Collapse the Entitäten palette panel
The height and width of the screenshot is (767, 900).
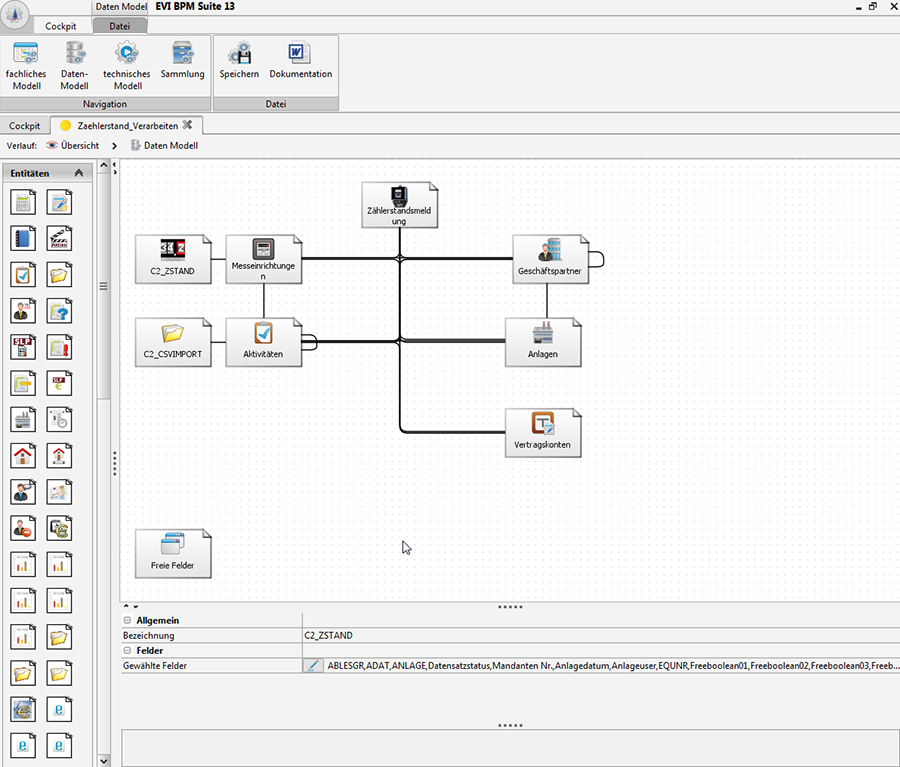point(79,173)
